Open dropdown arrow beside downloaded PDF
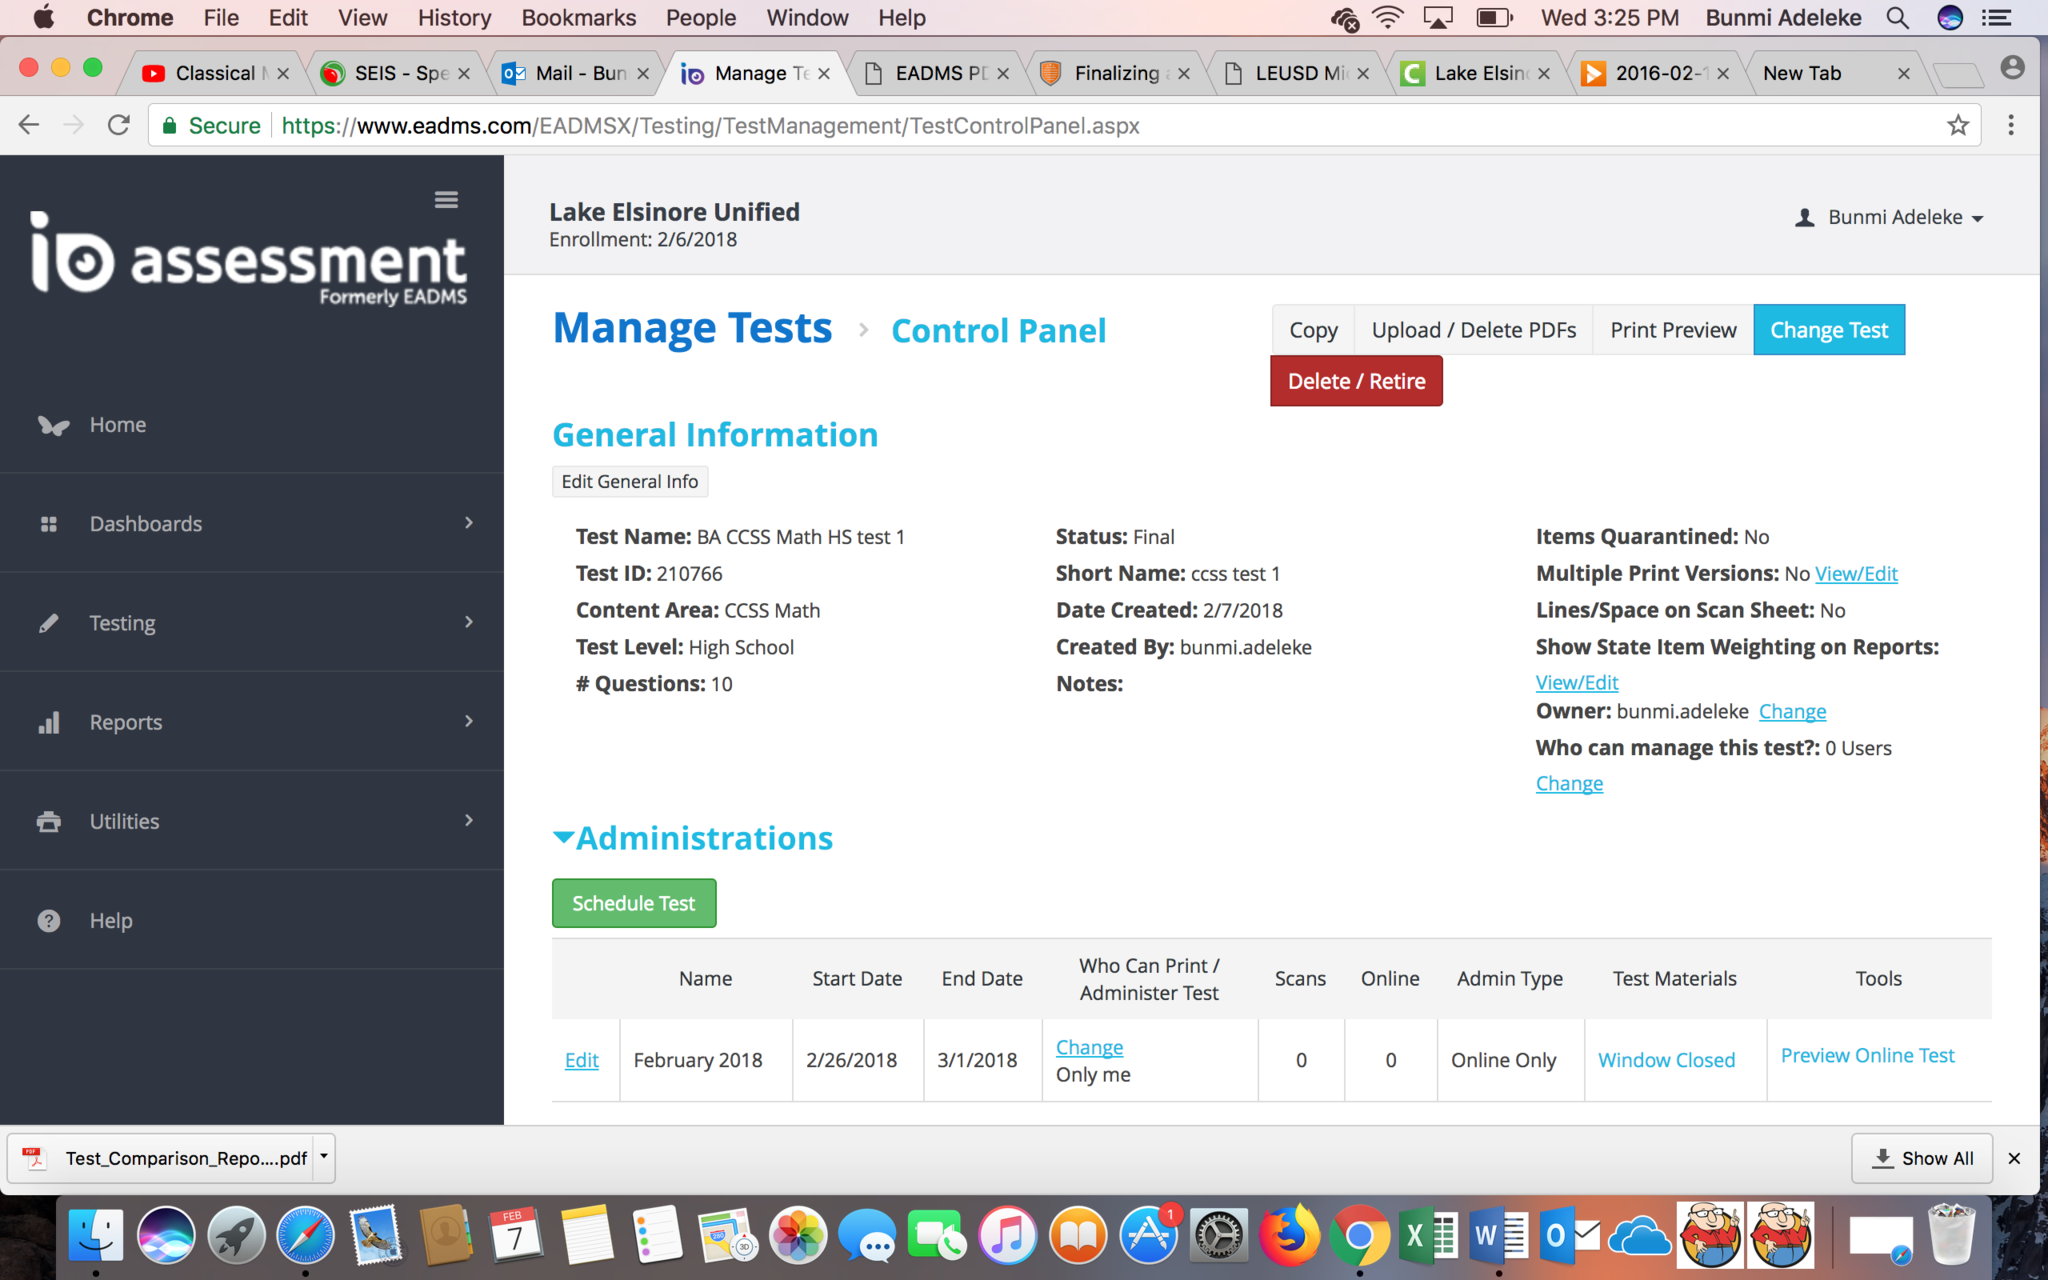The width and height of the screenshot is (2048, 1280). (324, 1156)
